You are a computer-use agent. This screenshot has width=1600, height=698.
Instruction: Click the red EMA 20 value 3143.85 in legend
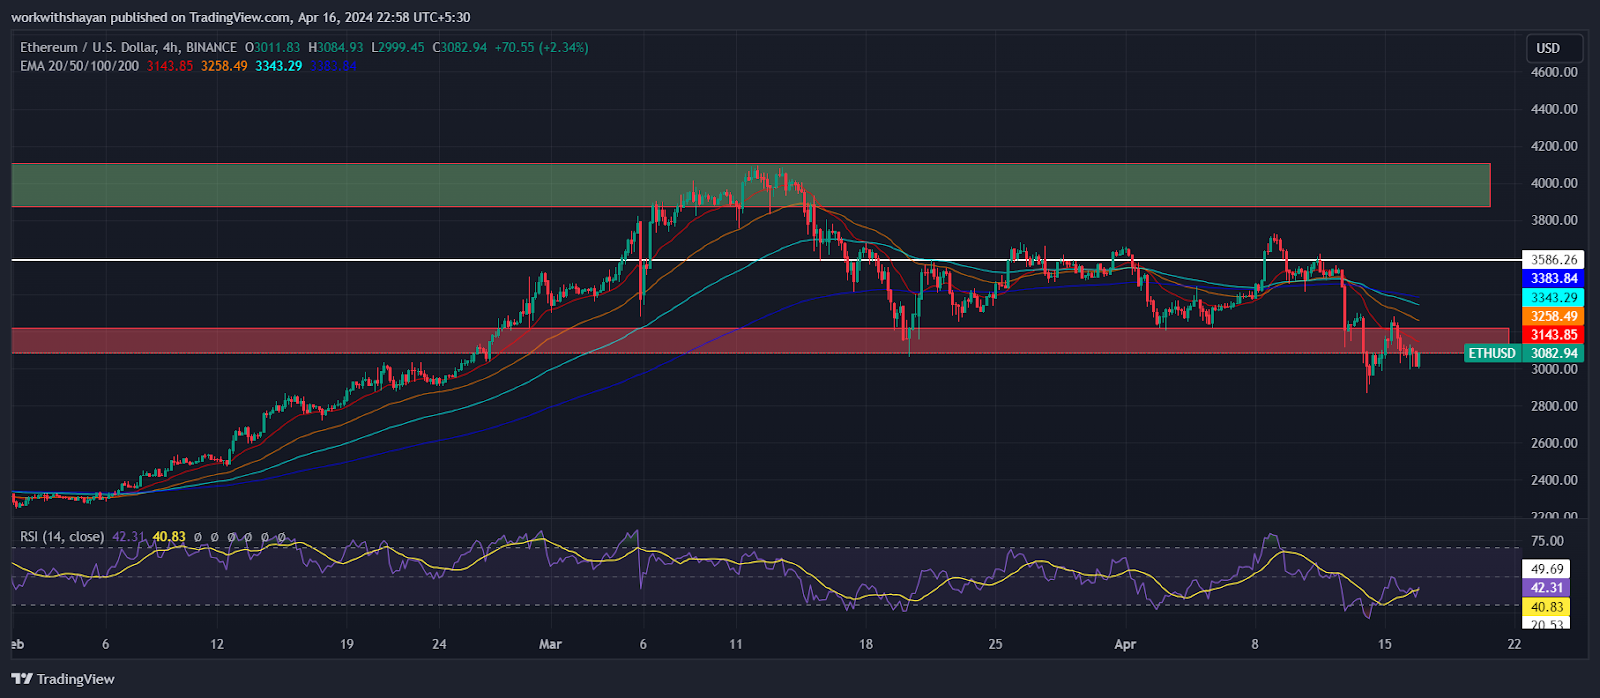point(169,66)
